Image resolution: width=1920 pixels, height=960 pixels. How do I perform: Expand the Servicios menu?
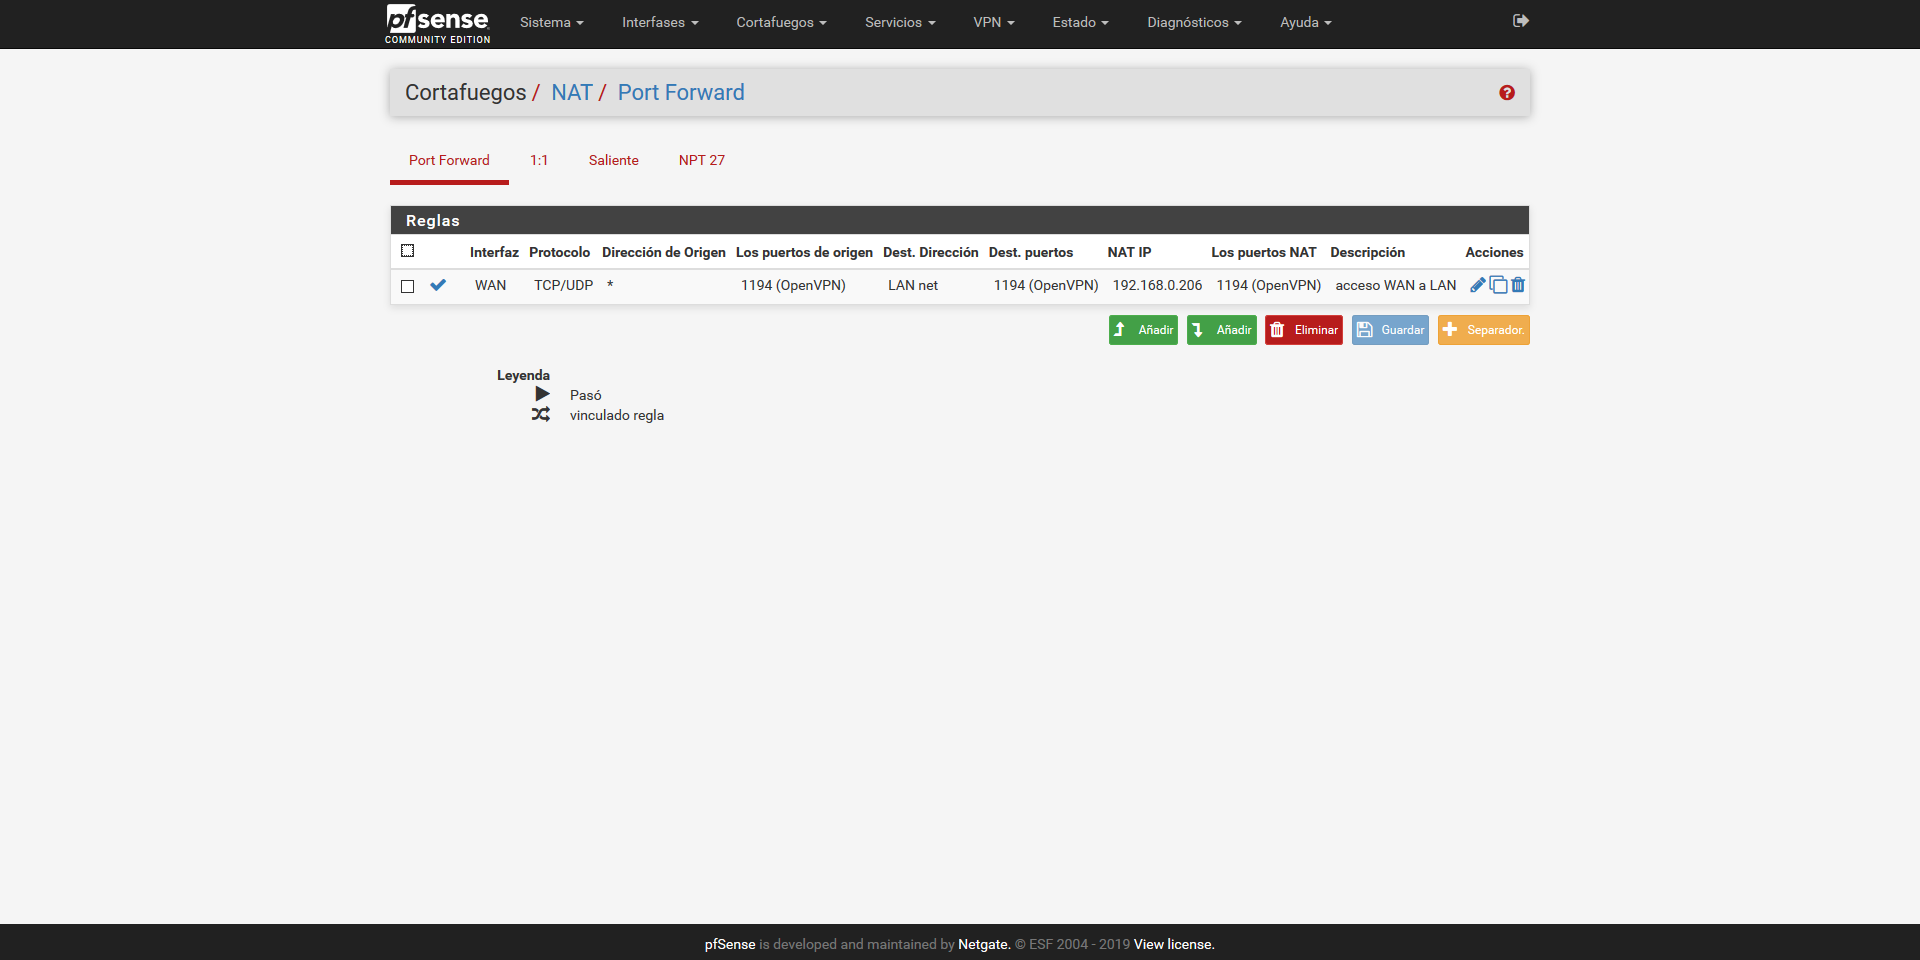tap(900, 22)
